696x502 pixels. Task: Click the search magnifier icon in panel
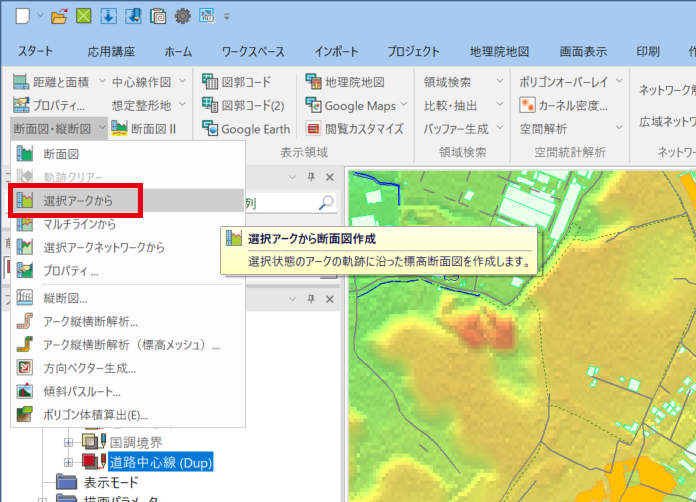pyautogui.click(x=326, y=203)
